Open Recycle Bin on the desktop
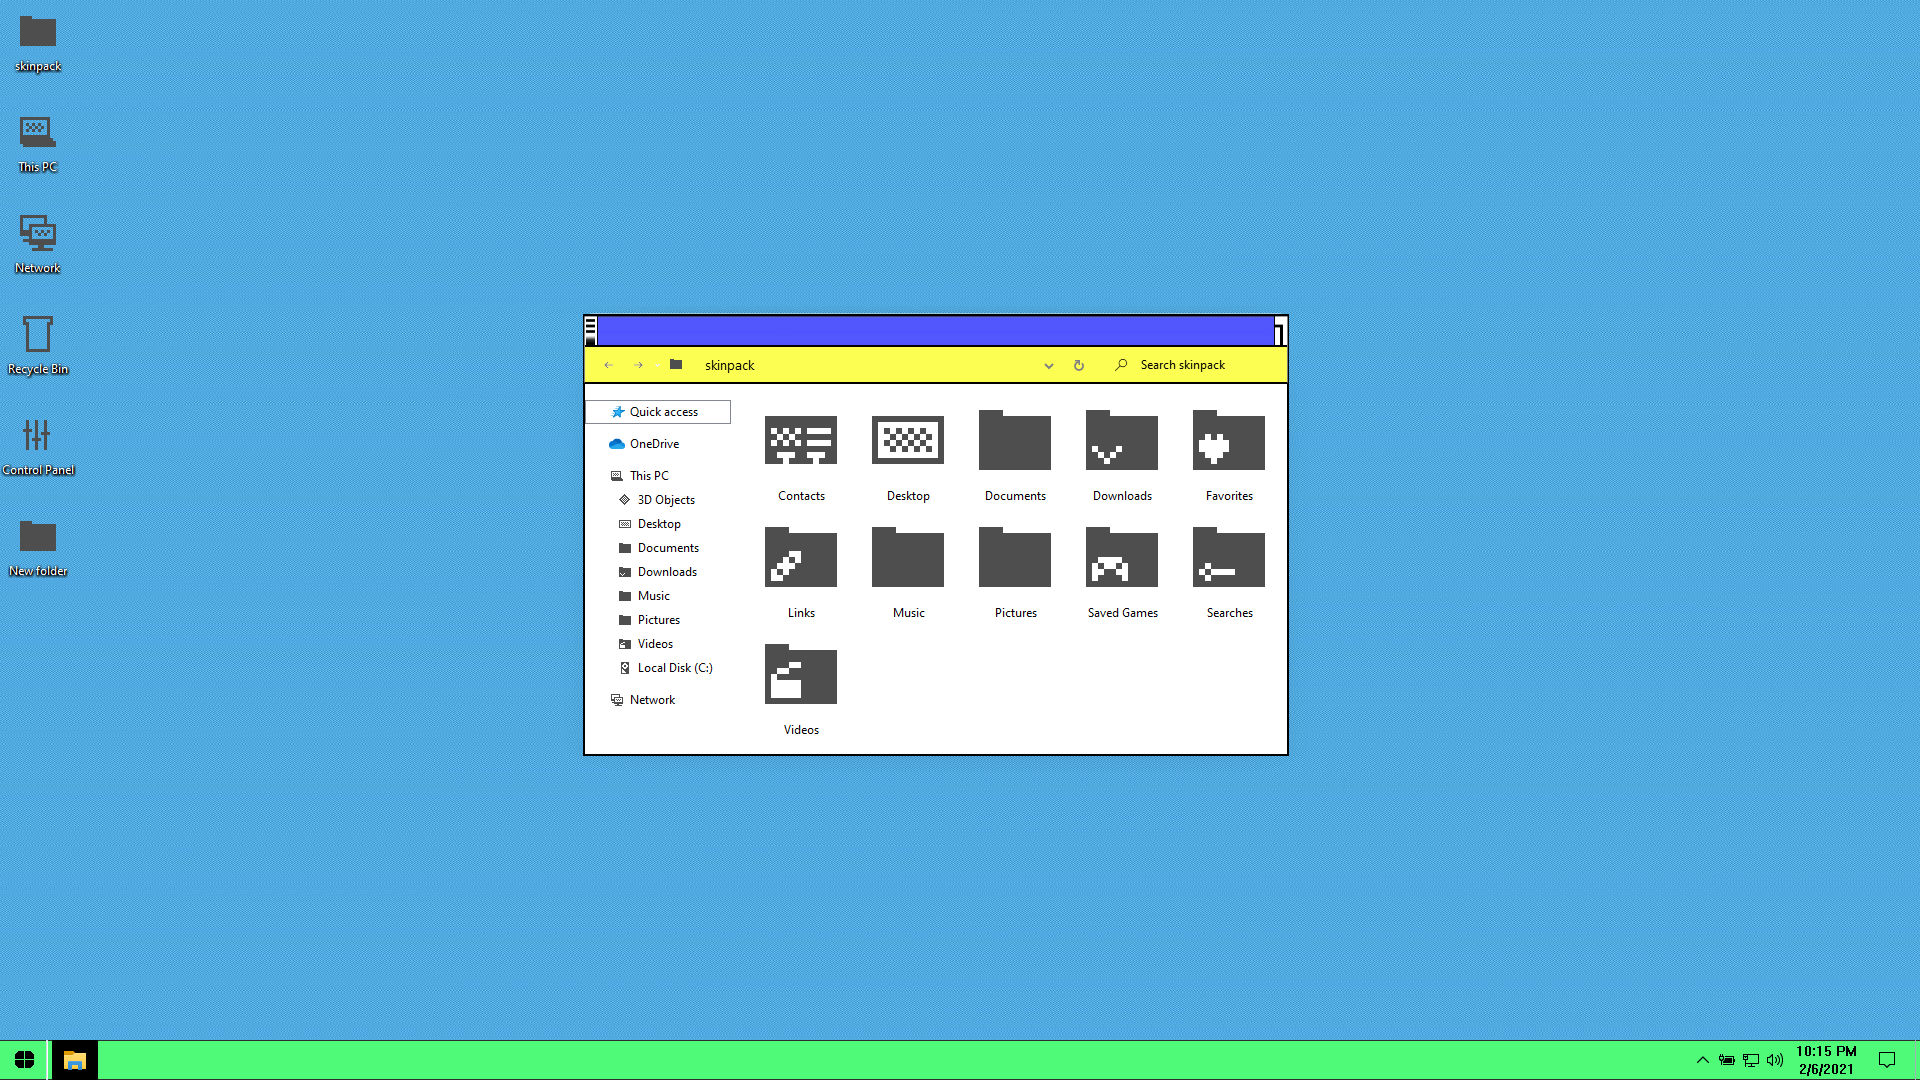Viewport: 1920px width, 1080px height. click(x=38, y=335)
